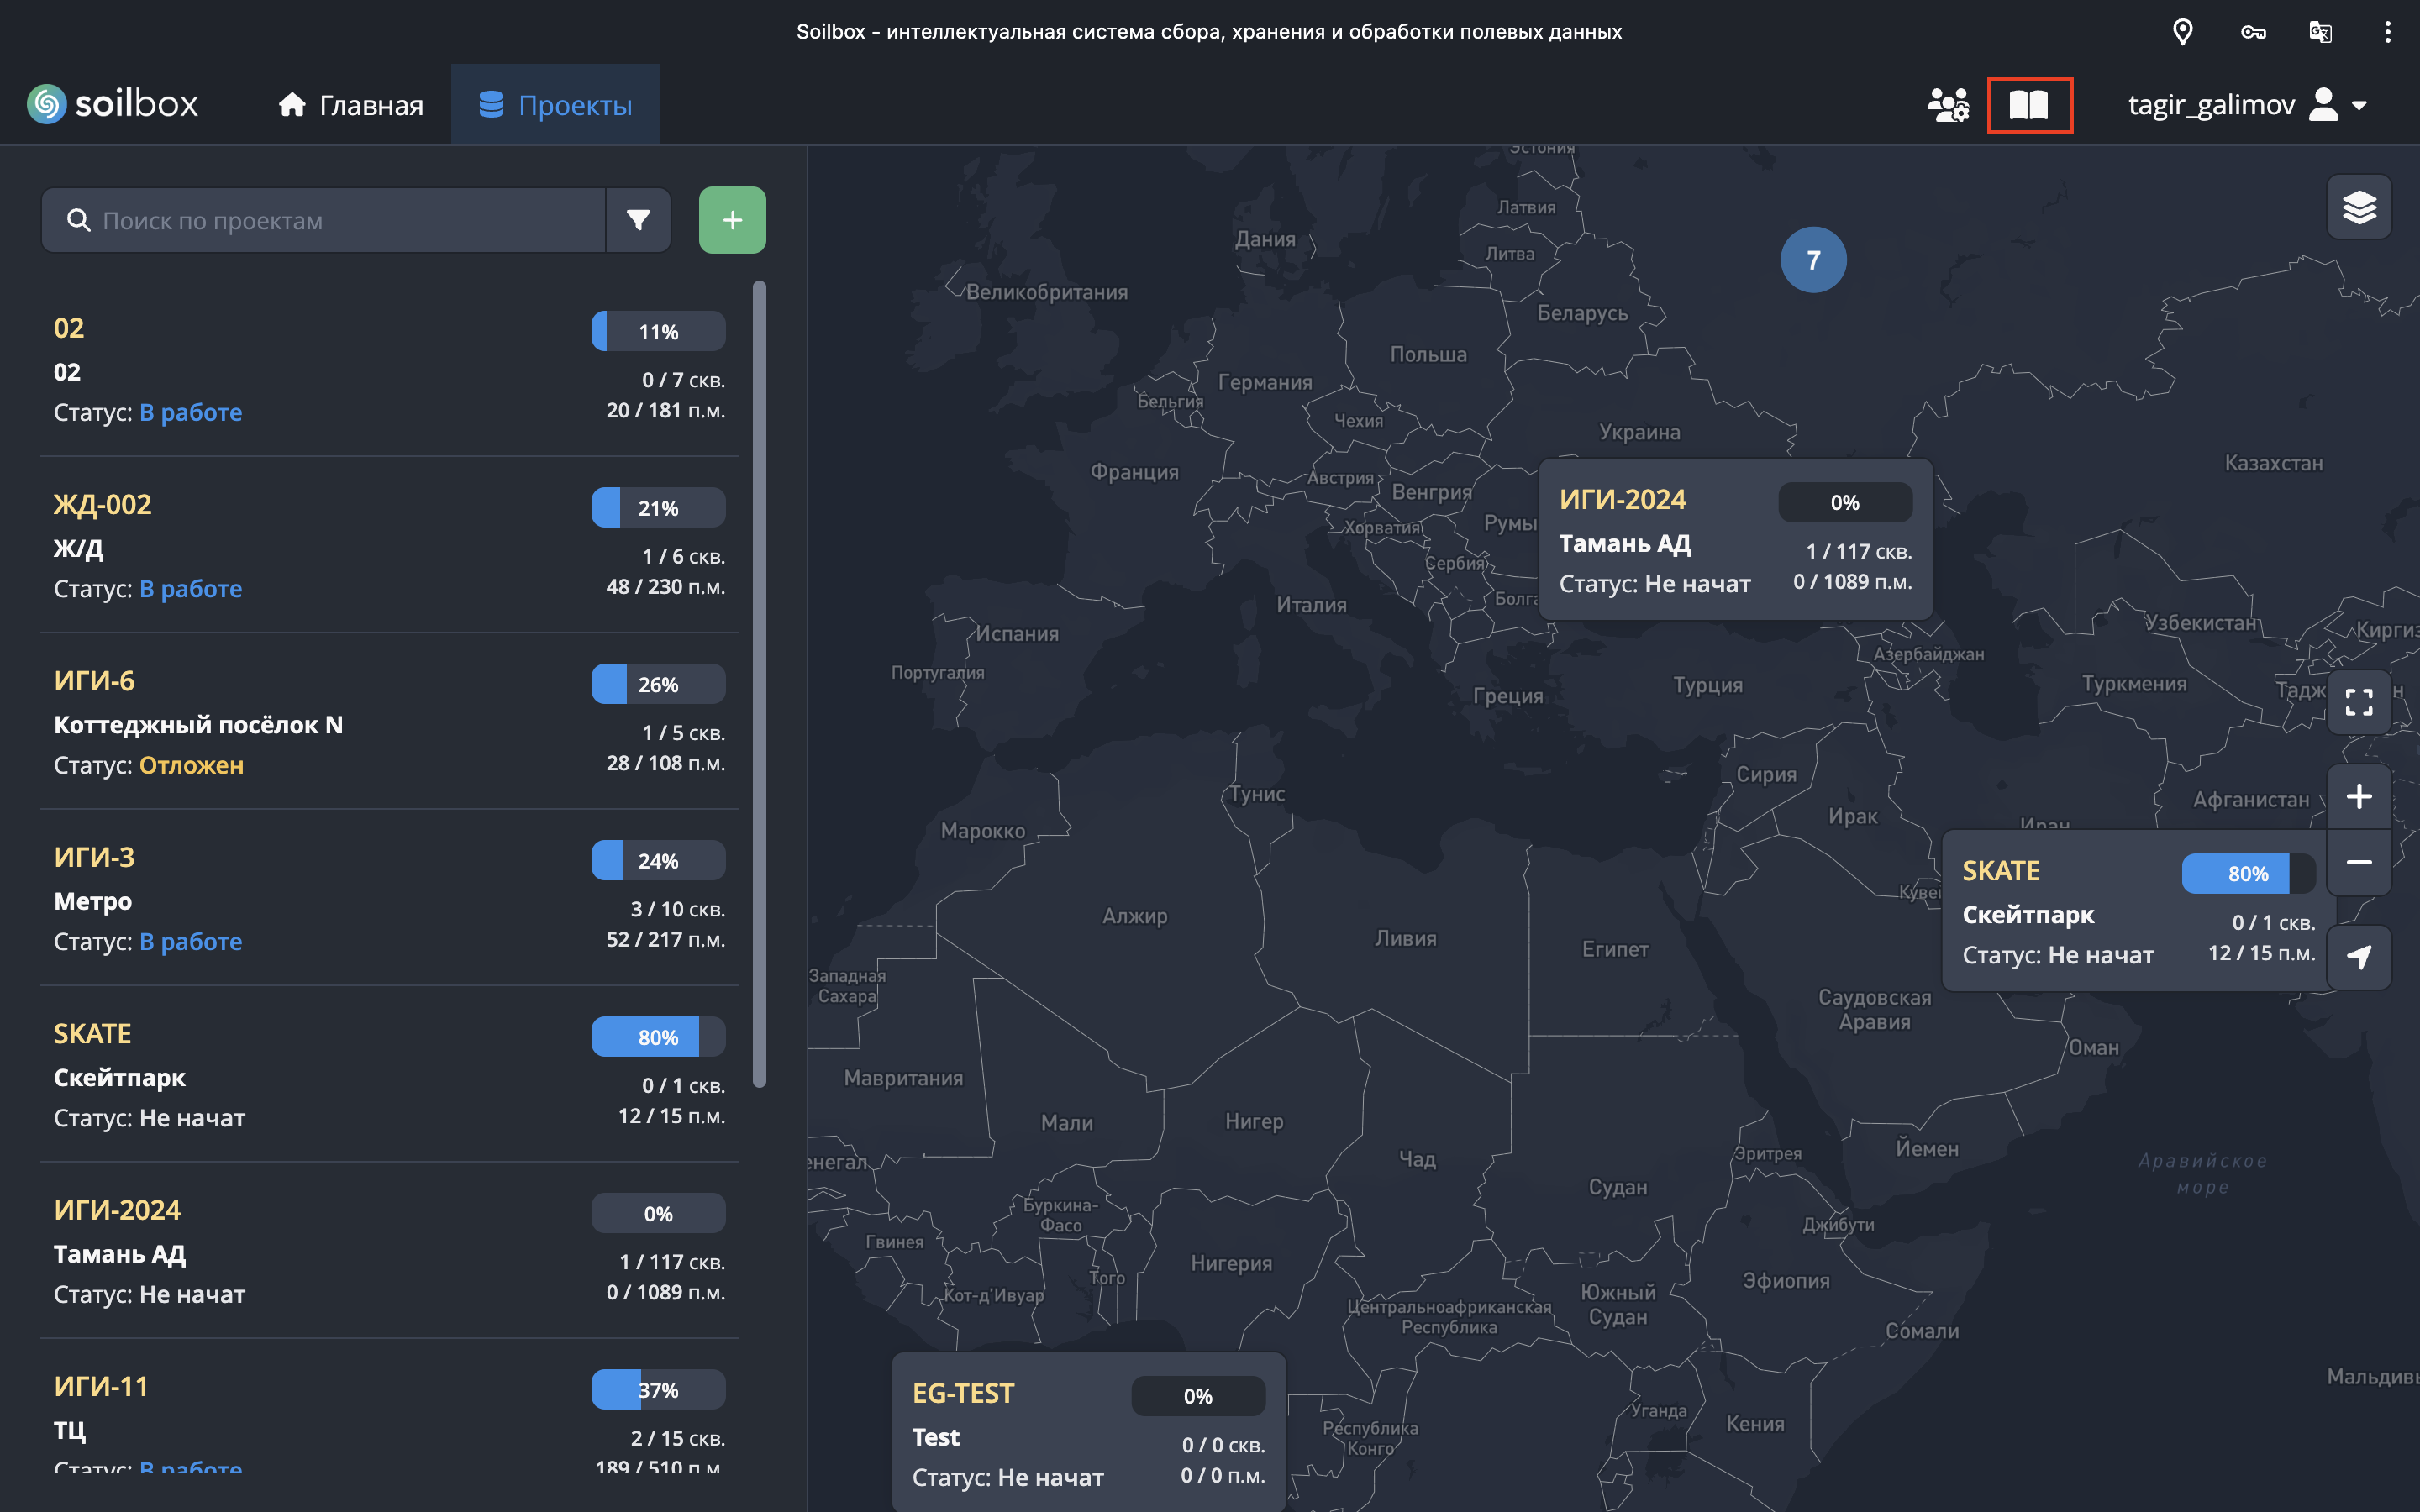Open the Проекты tab

click(x=555, y=105)
